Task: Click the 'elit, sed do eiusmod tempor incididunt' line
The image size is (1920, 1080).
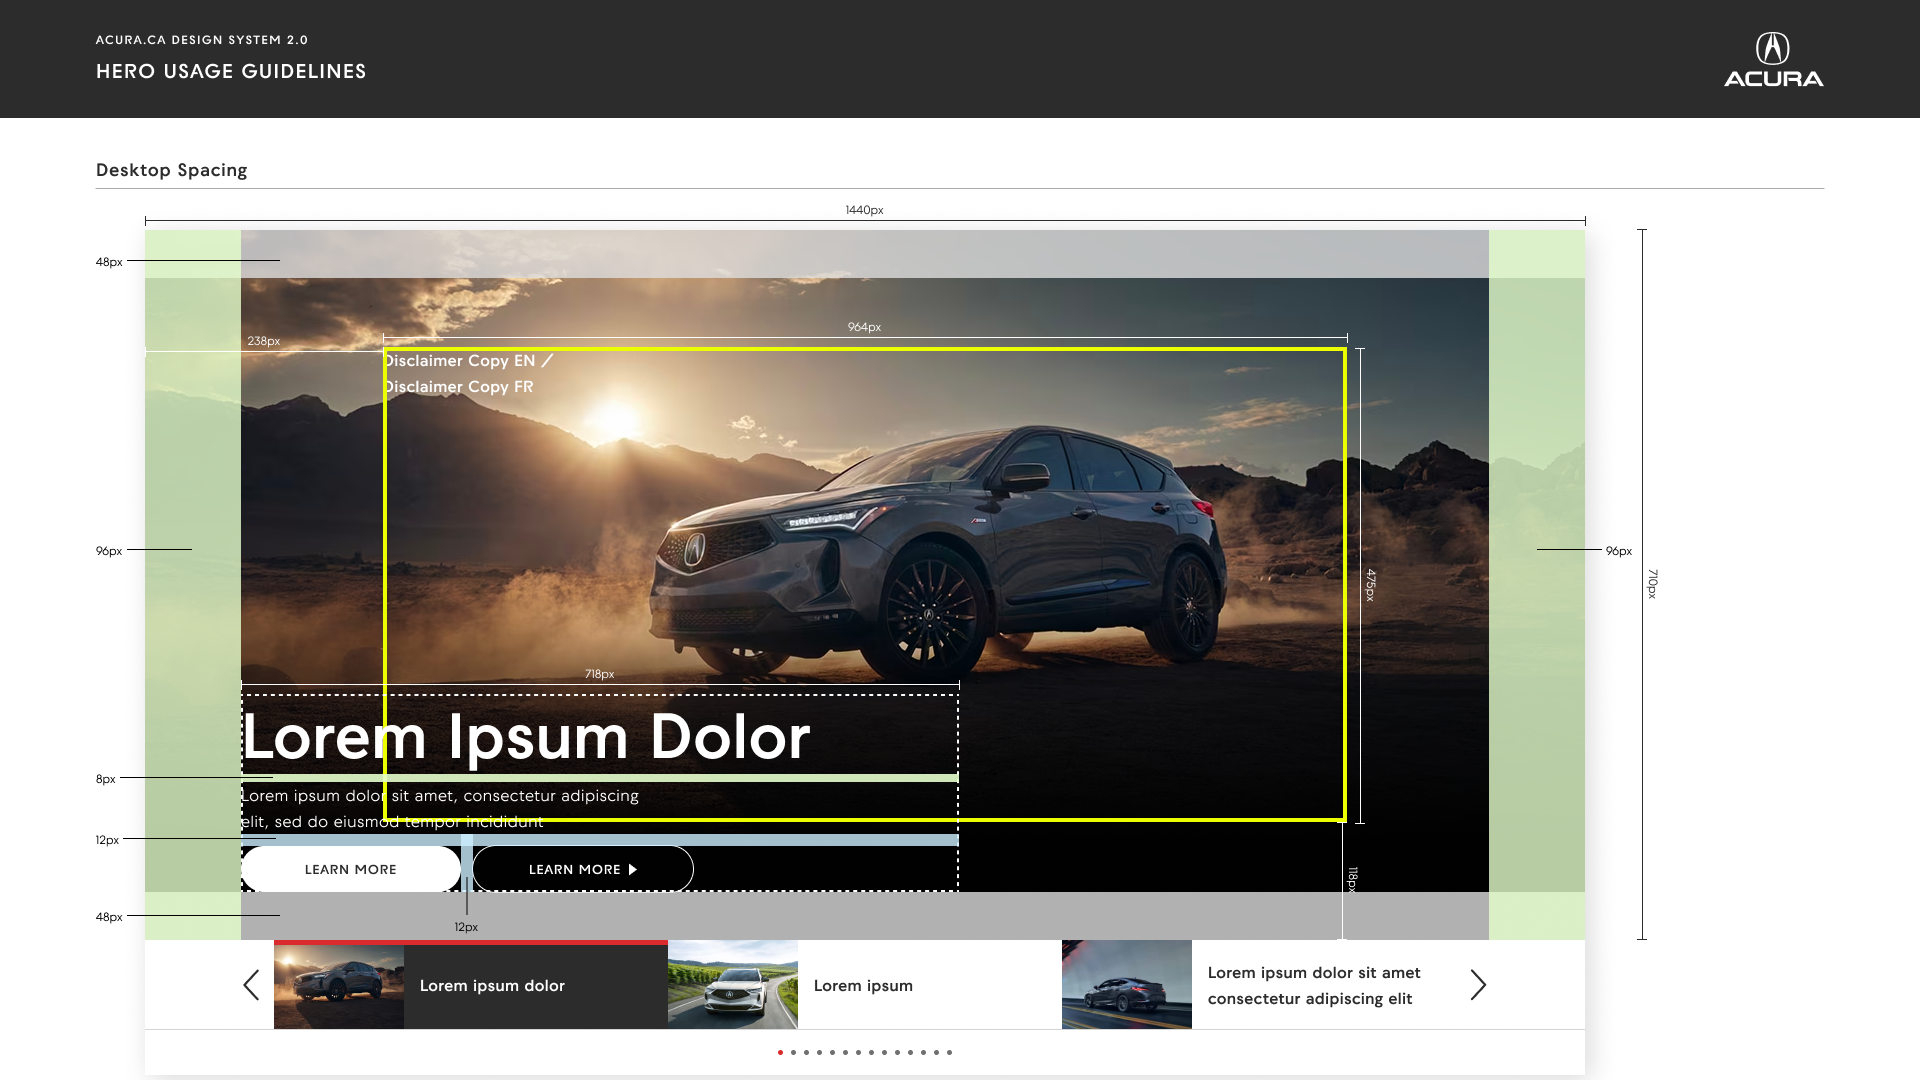Action: point(392,822)
